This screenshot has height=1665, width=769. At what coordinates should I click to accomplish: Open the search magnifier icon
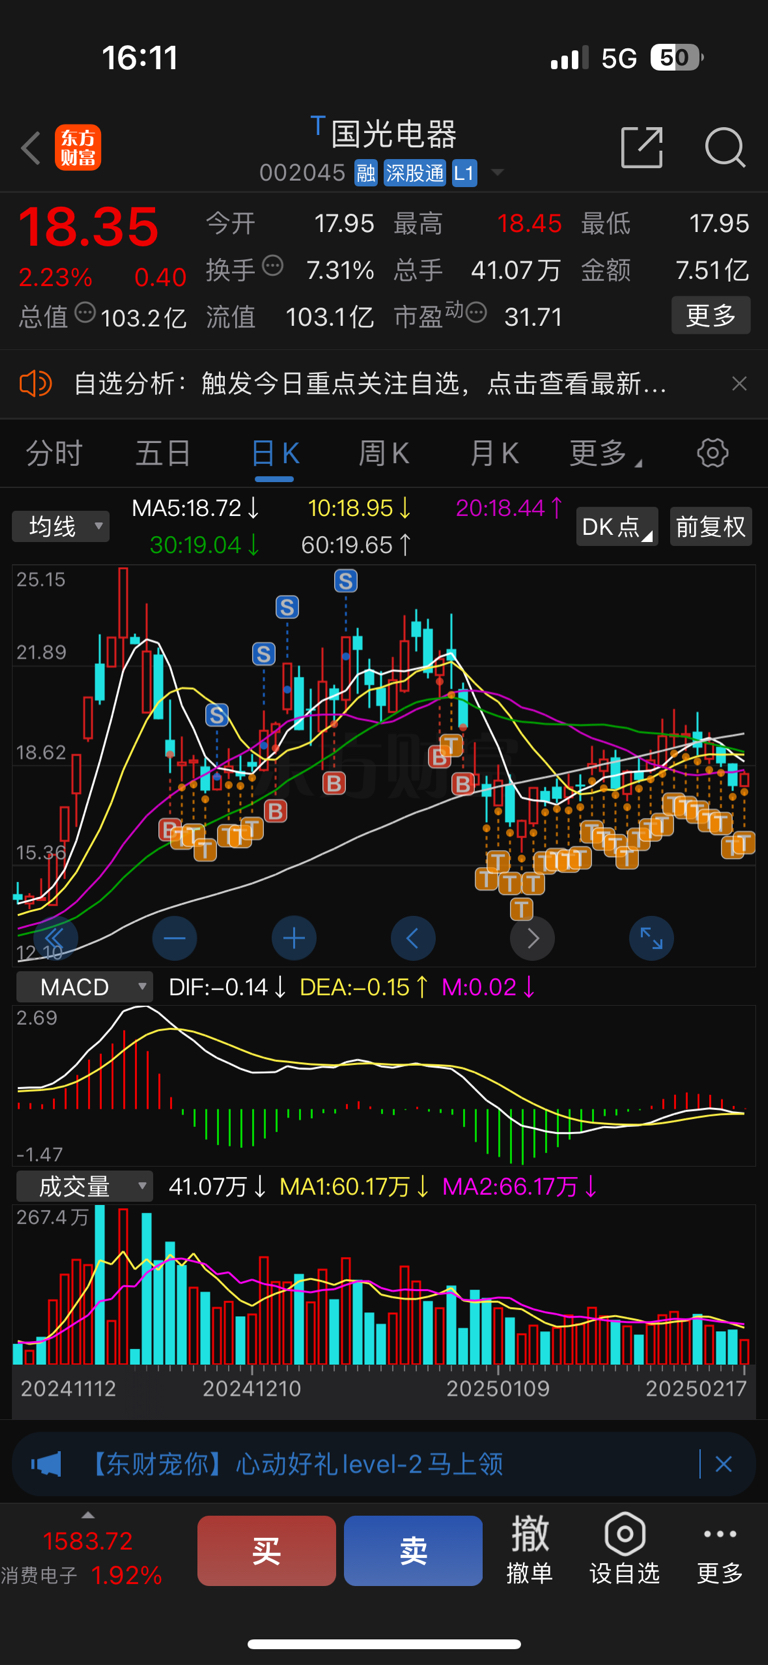725,147
